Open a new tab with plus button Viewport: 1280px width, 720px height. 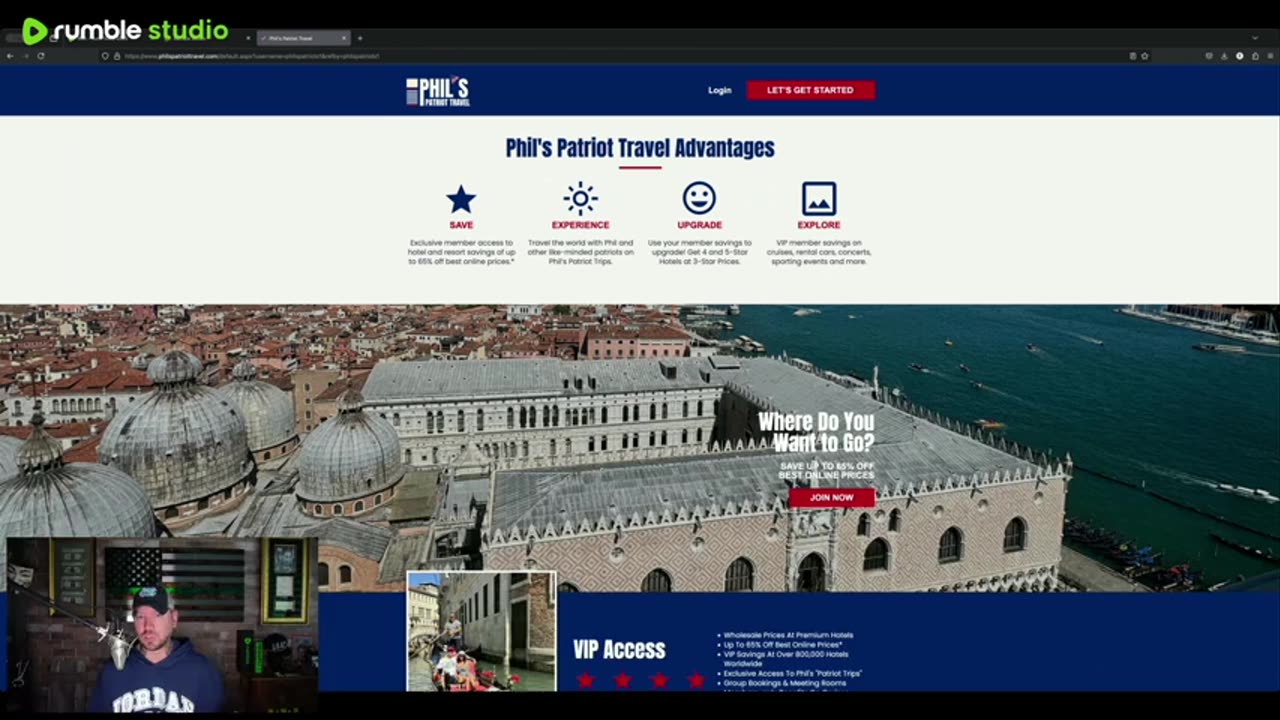(360, 38)
